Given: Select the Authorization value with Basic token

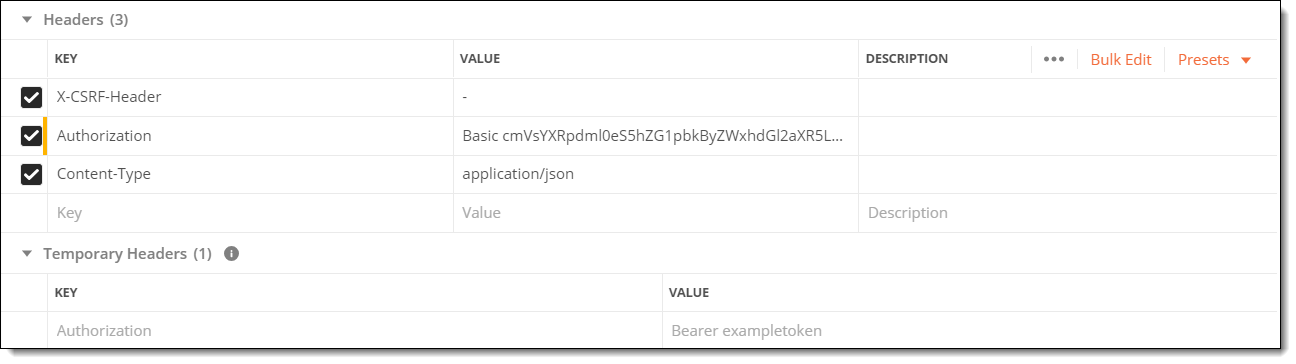Looking at the screenshot, I should 656,136.
